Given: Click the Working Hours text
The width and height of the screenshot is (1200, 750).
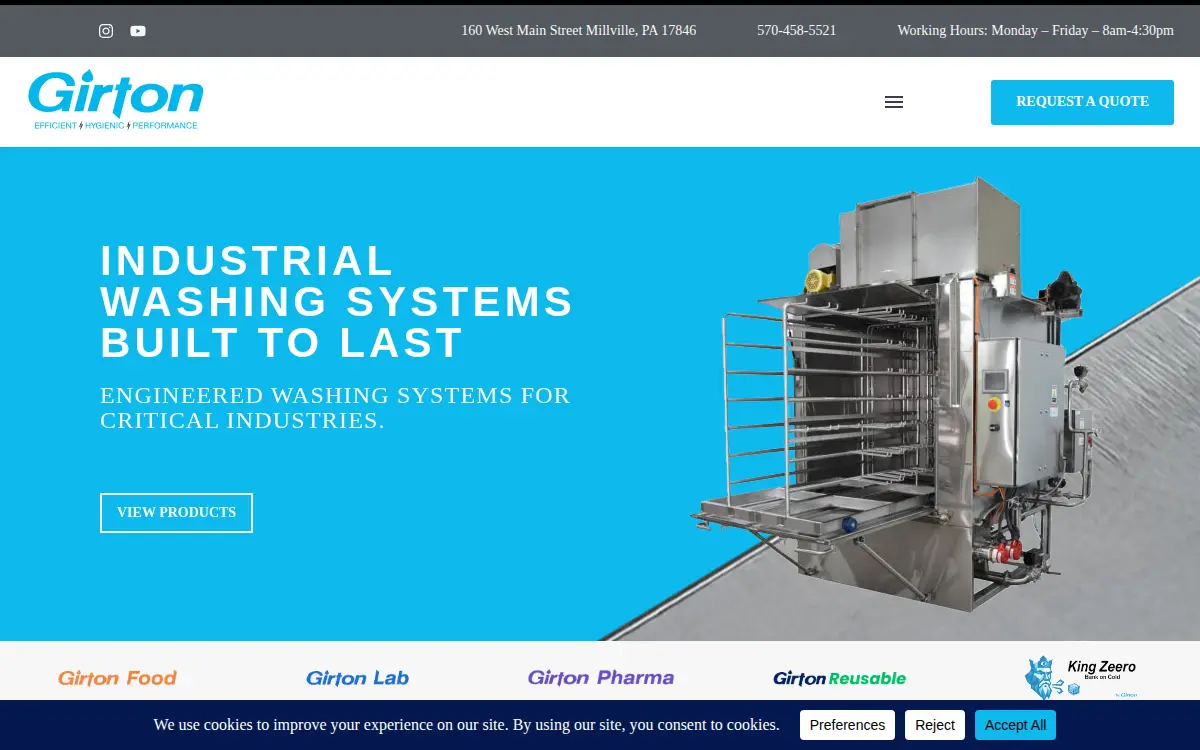Looking at the screenshot, I should 1036,31.
